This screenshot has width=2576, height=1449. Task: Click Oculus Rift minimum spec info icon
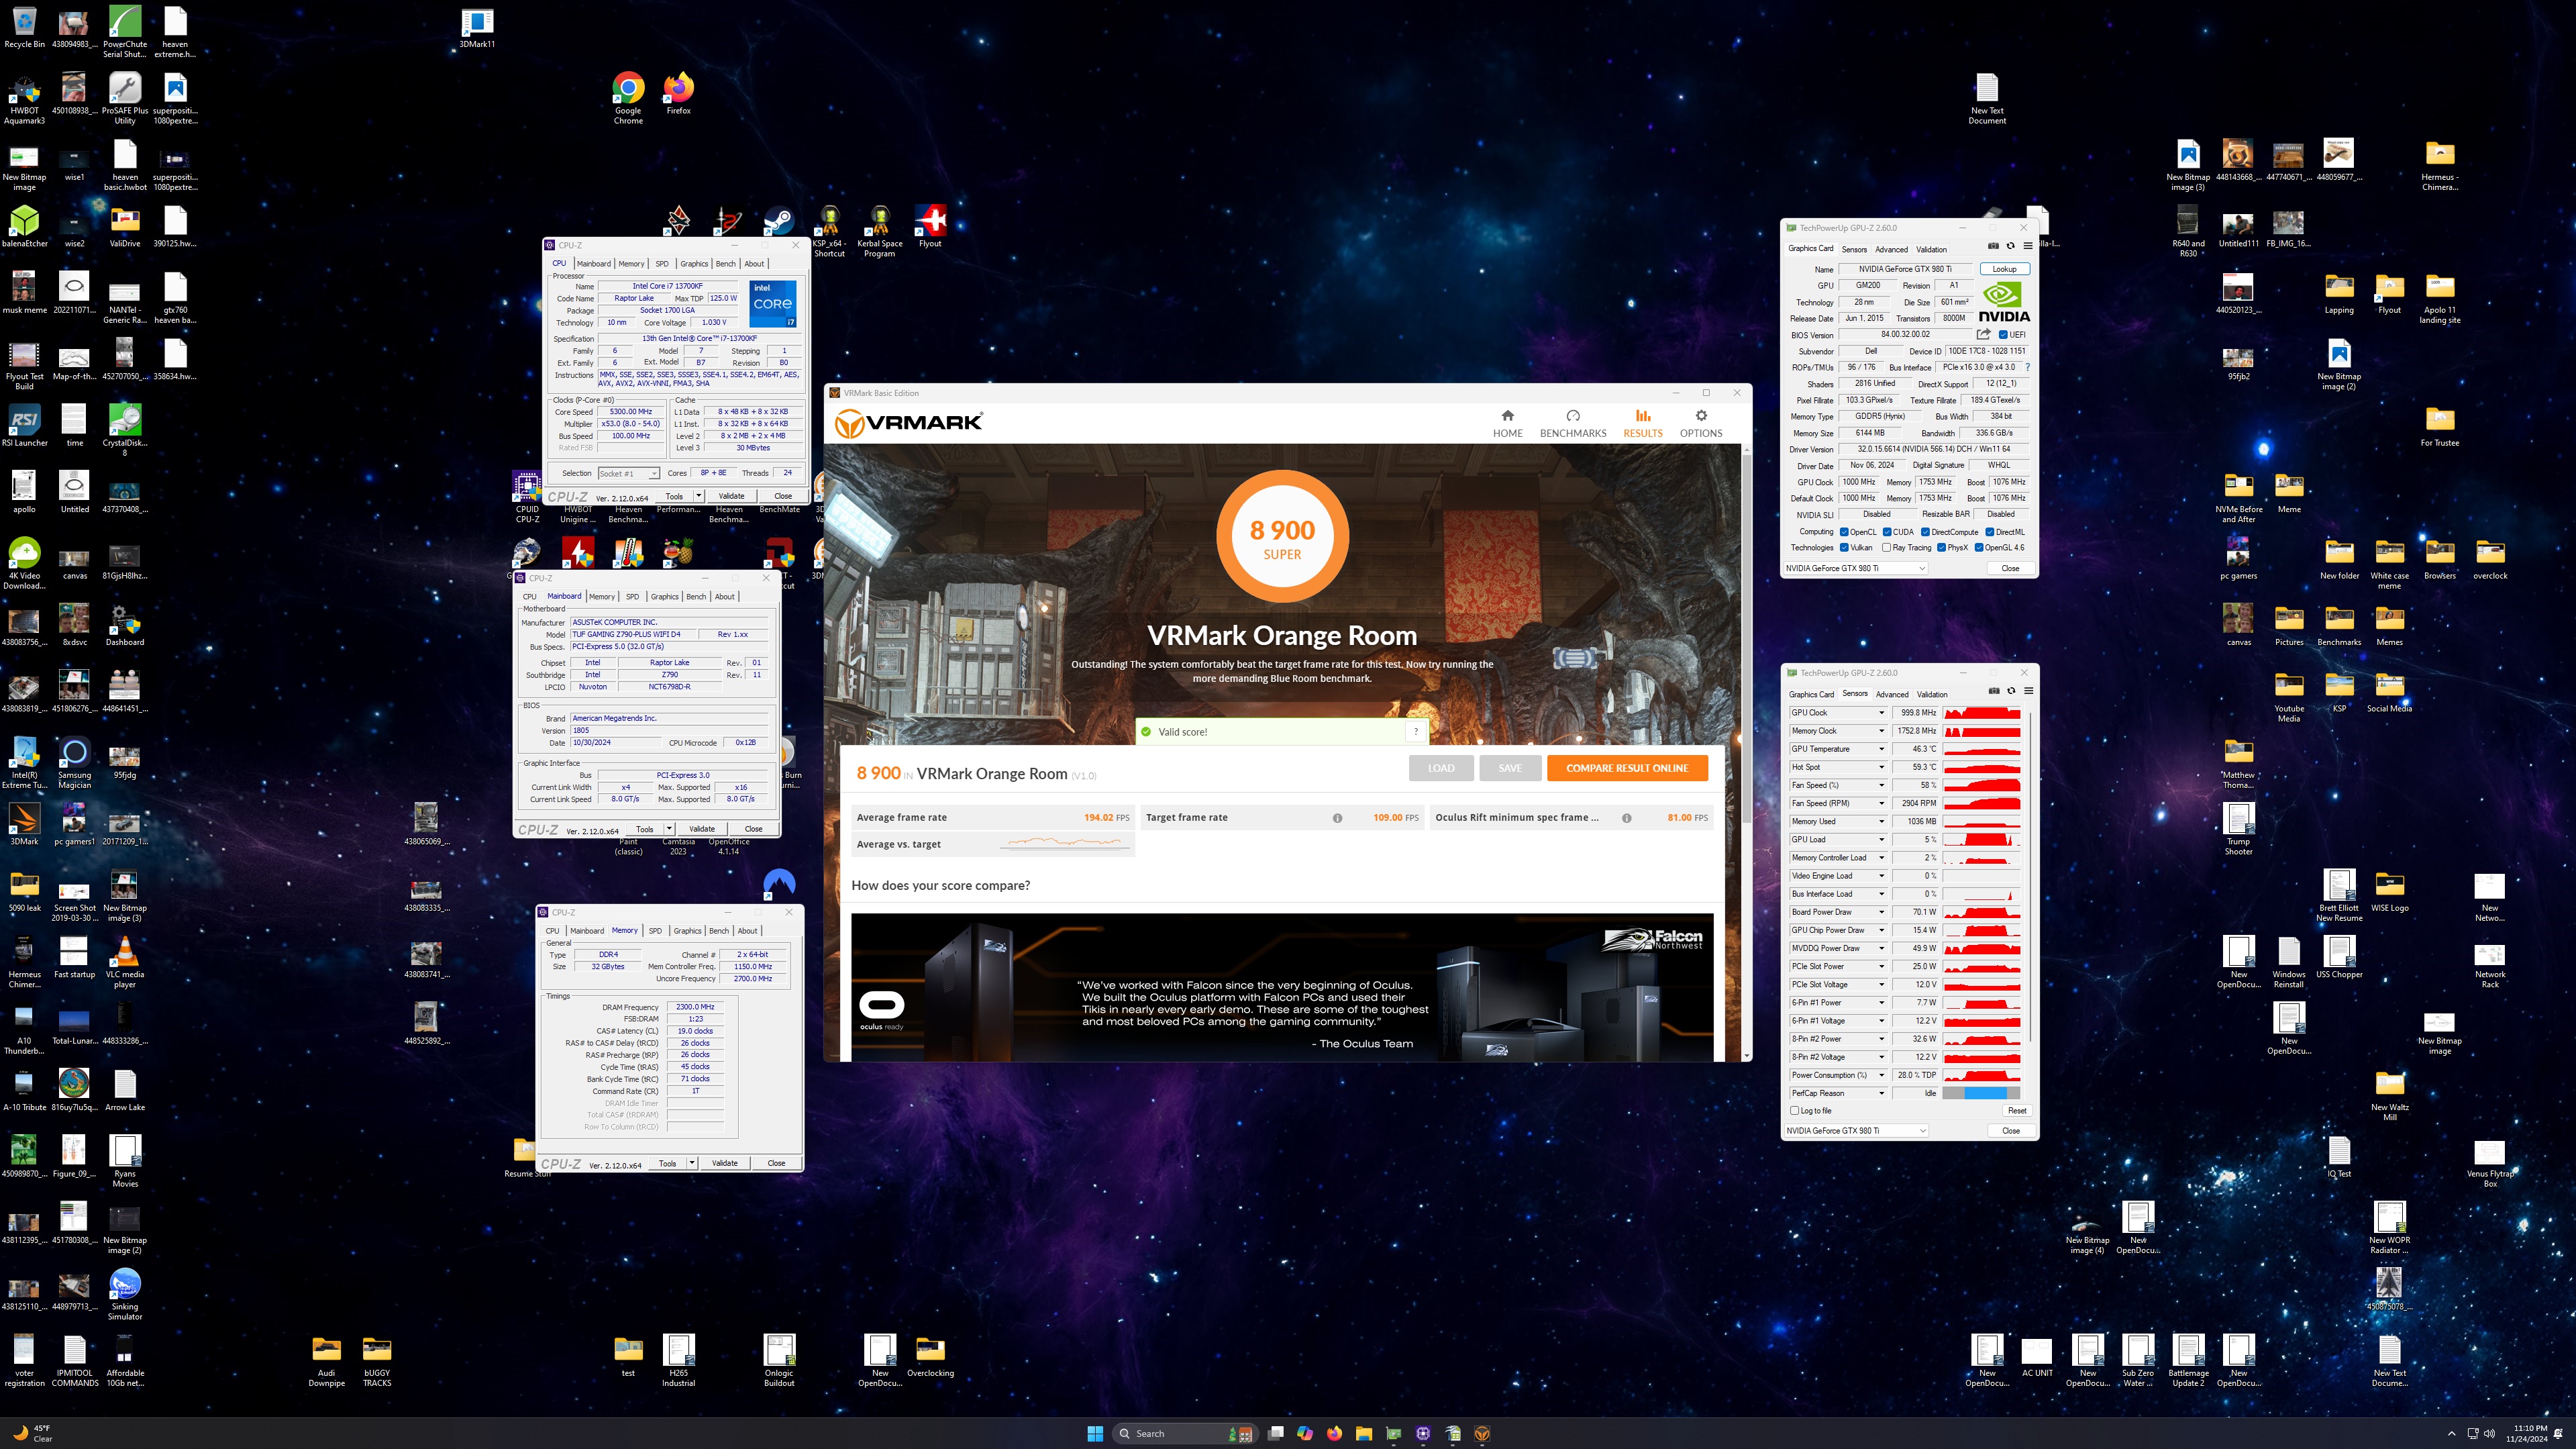click(x=1626, y=818)
